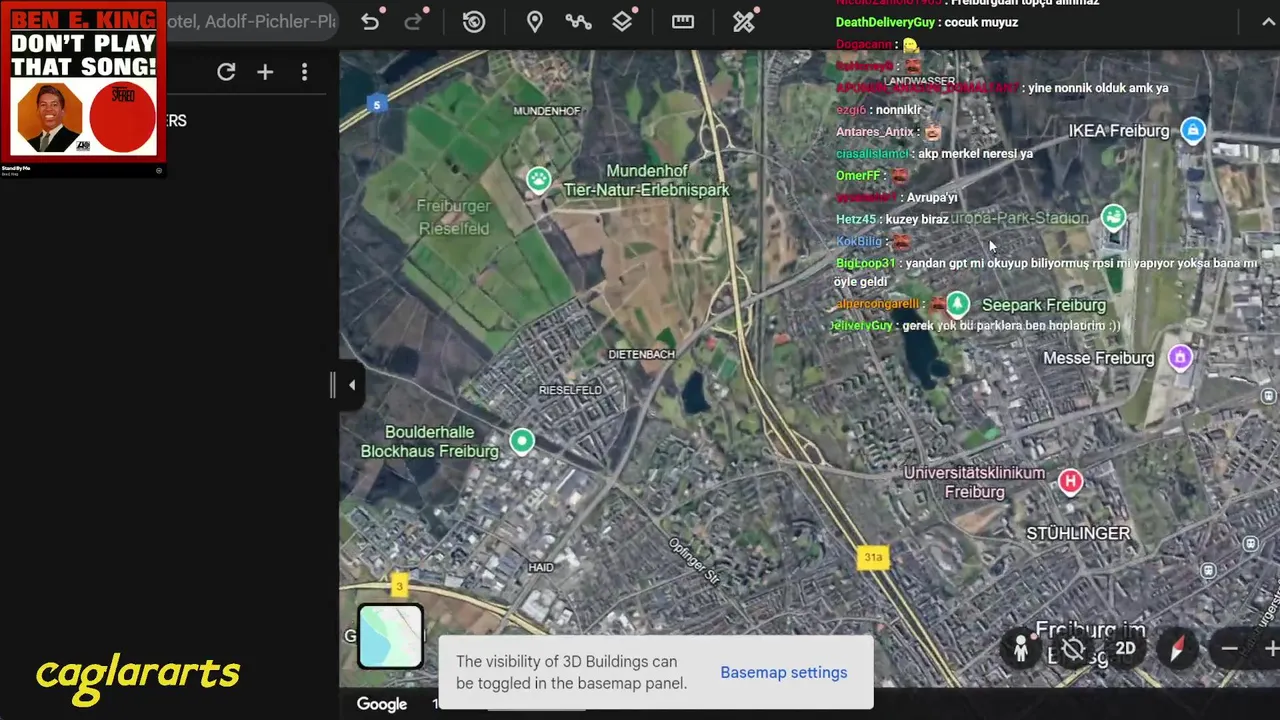1280x720 pixels.
Task: Click the plus icon in the side panel
Action: click(x=265, y=72)
